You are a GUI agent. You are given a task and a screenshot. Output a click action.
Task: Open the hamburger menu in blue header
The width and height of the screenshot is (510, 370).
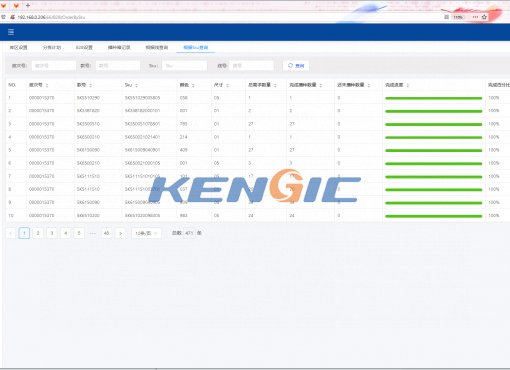(x=11, y=32)
